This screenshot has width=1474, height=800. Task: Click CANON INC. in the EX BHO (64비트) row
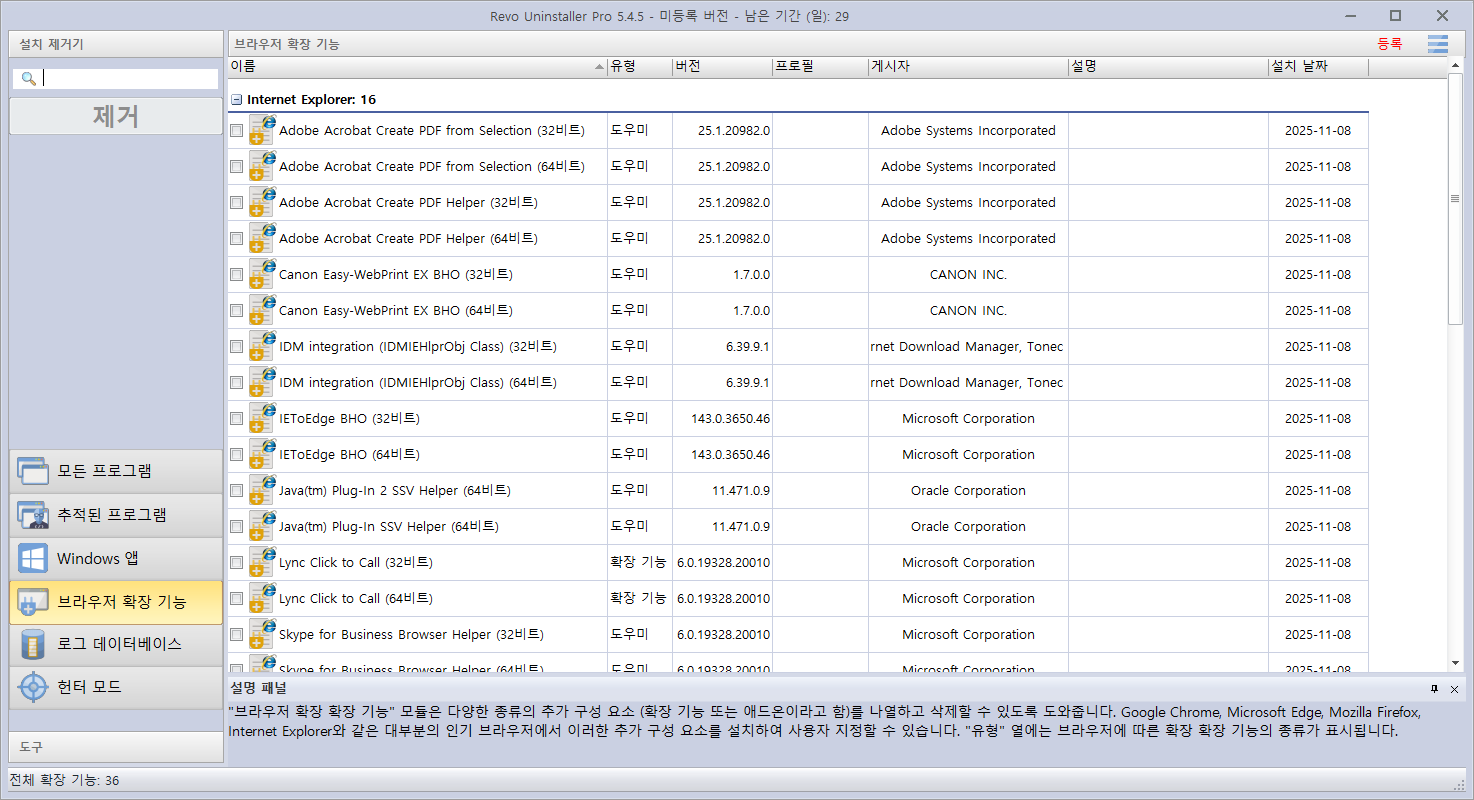968,311
